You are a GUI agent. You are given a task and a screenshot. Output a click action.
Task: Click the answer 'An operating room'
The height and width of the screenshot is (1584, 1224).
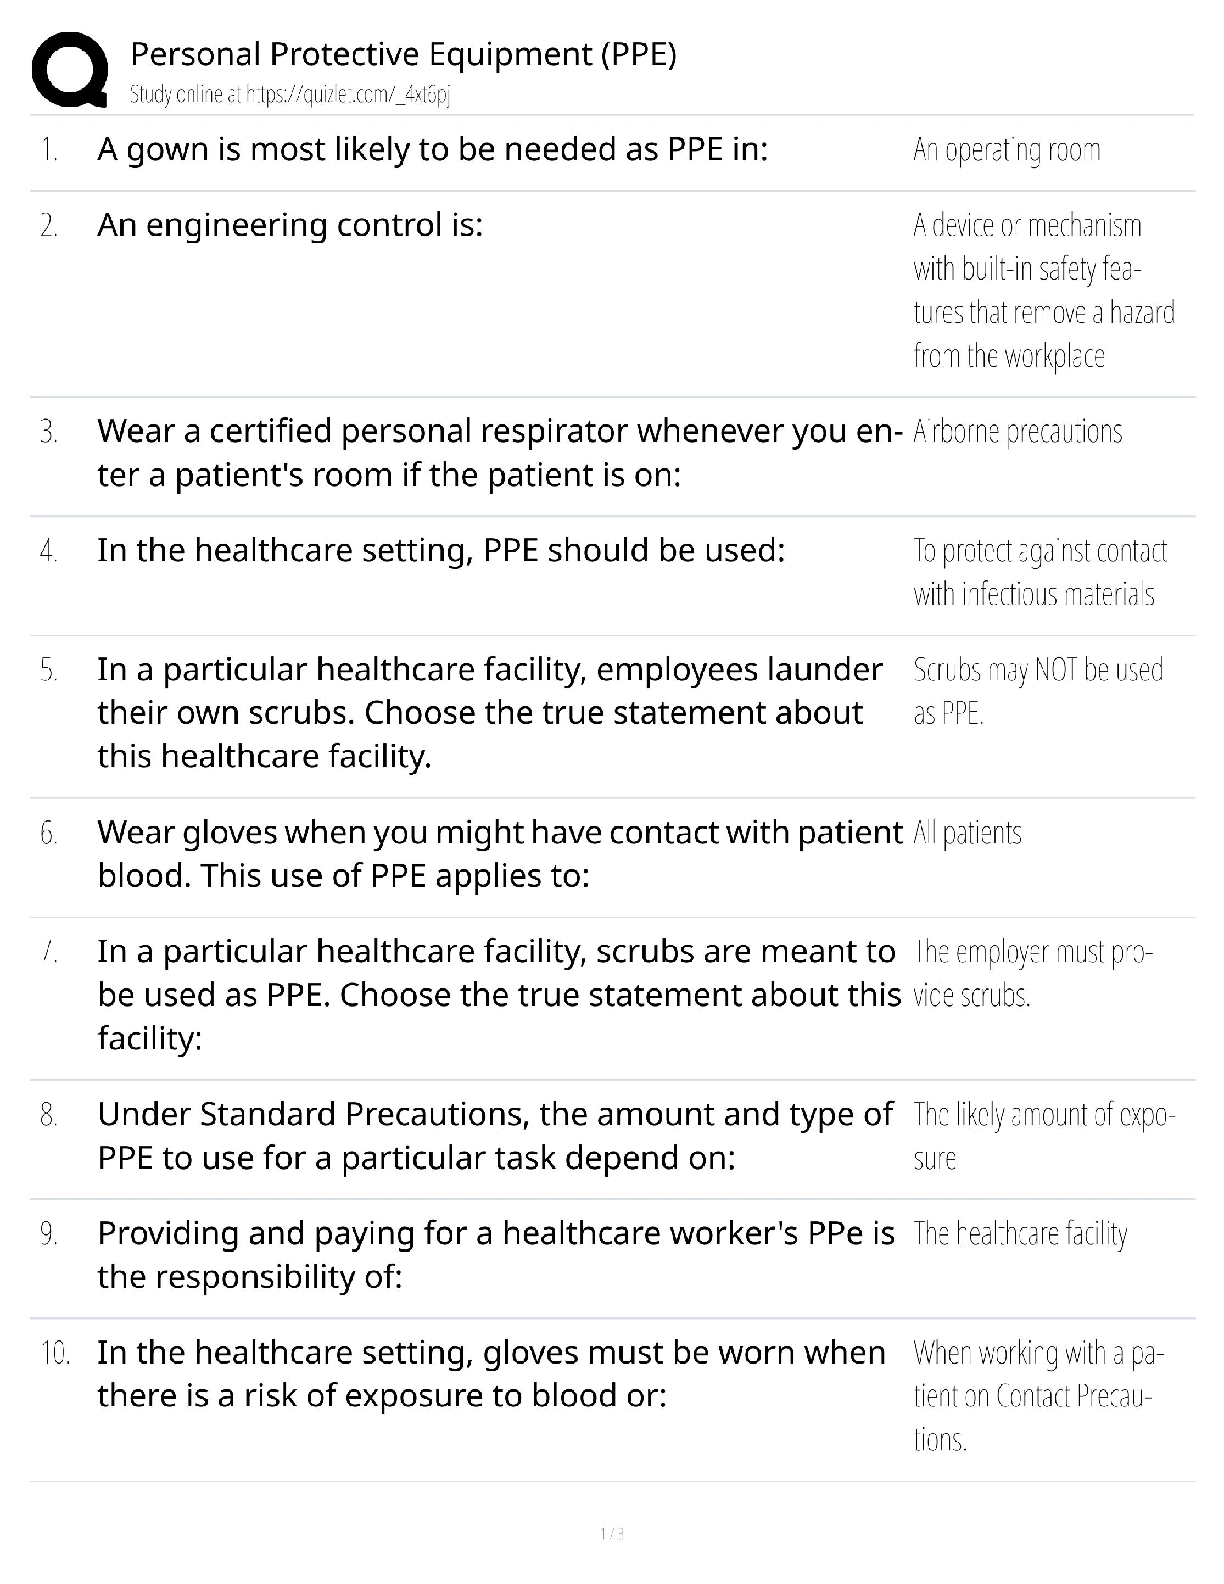point(1006,151)
